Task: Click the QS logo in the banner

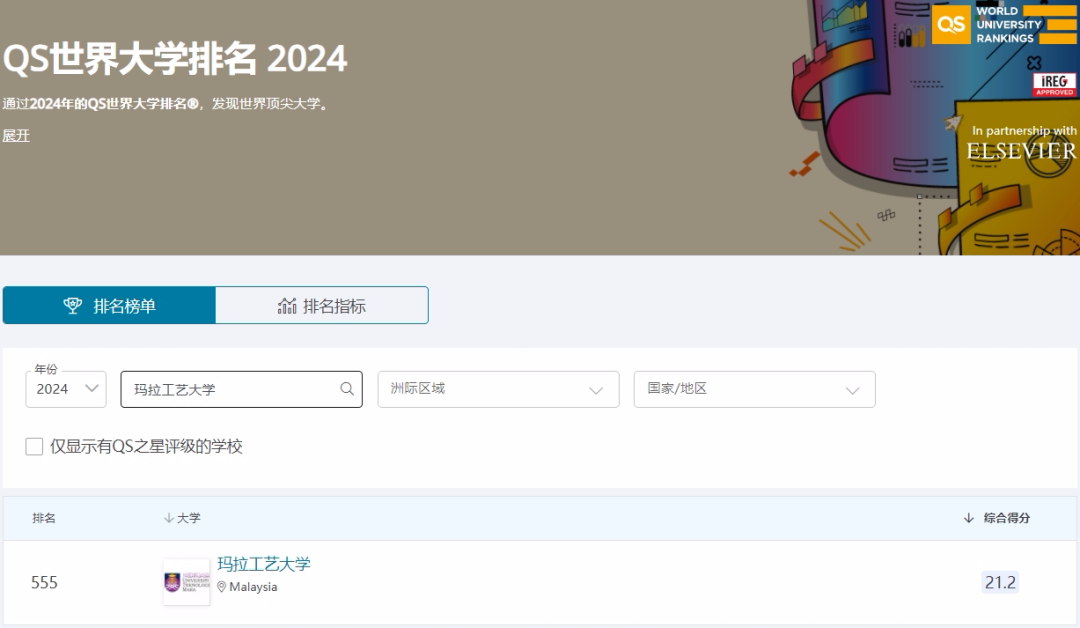Action: pyautogui.click(x=952, y=24)
